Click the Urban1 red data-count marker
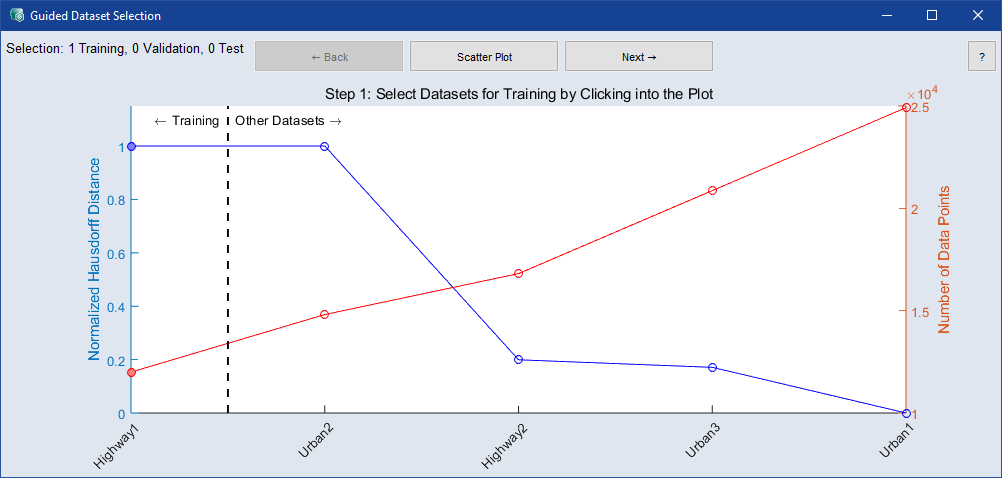 tap(905, 107)
